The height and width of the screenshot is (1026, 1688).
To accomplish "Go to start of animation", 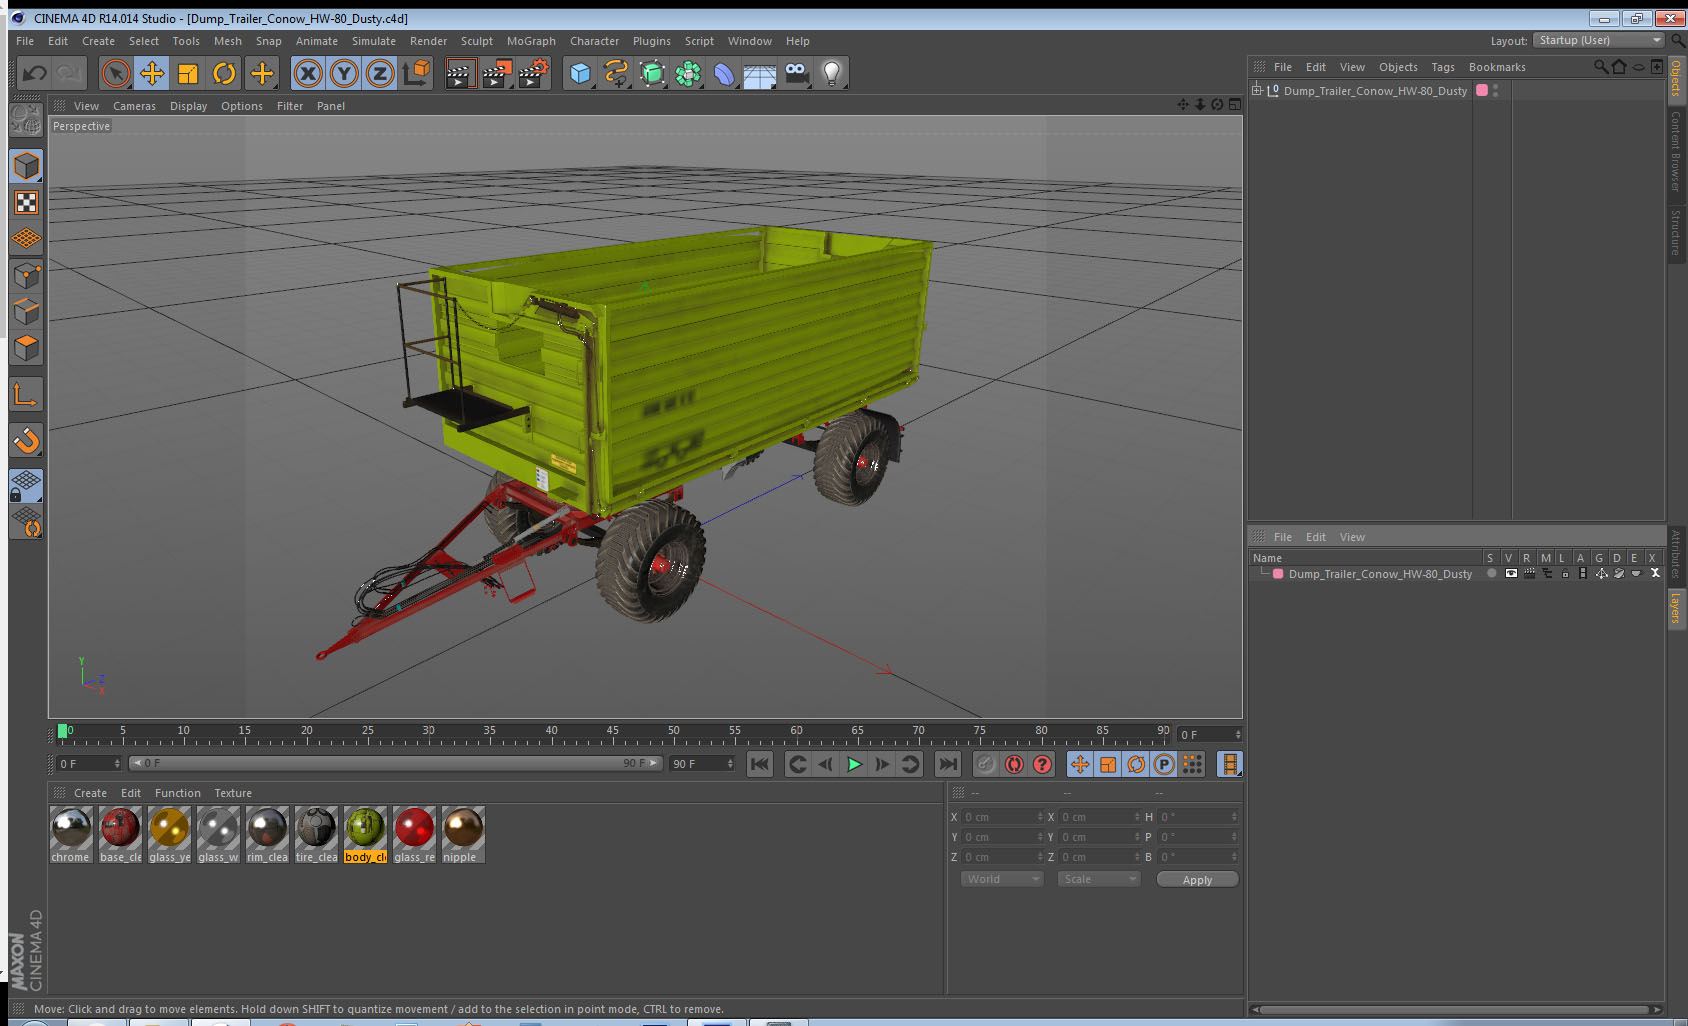I will 760,764.
